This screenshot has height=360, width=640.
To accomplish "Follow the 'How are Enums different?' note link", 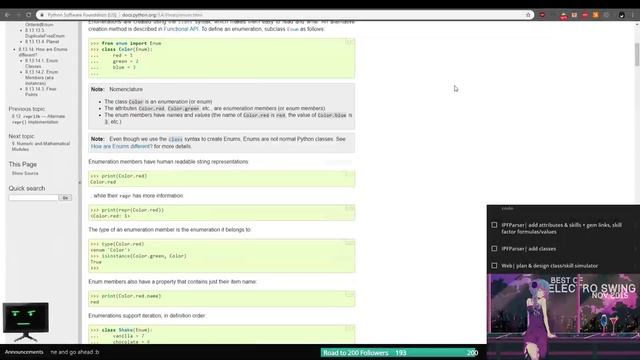I will pos(122,146).
